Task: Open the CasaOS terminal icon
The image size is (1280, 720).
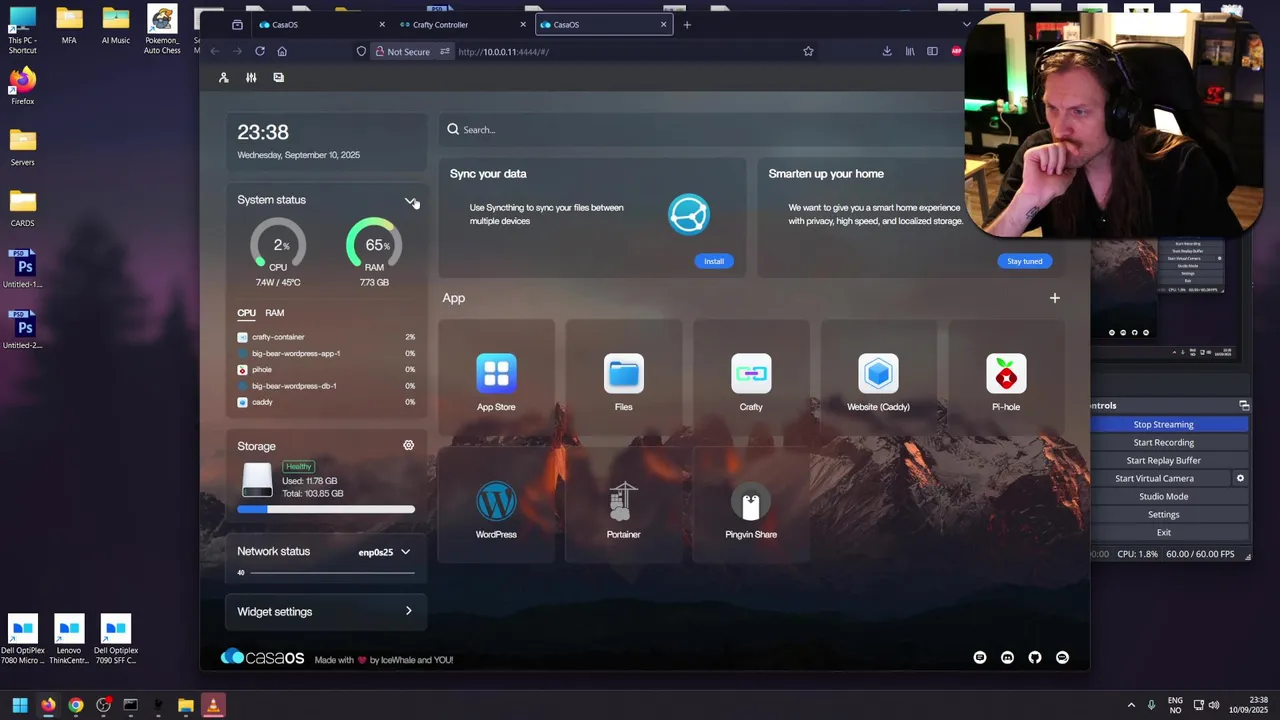Action: [x=278, y=77]
